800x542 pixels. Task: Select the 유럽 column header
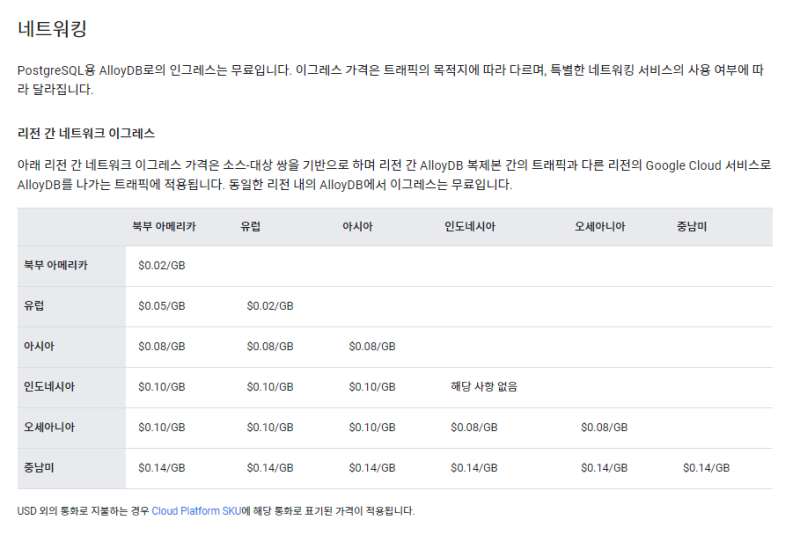[250, 227]
